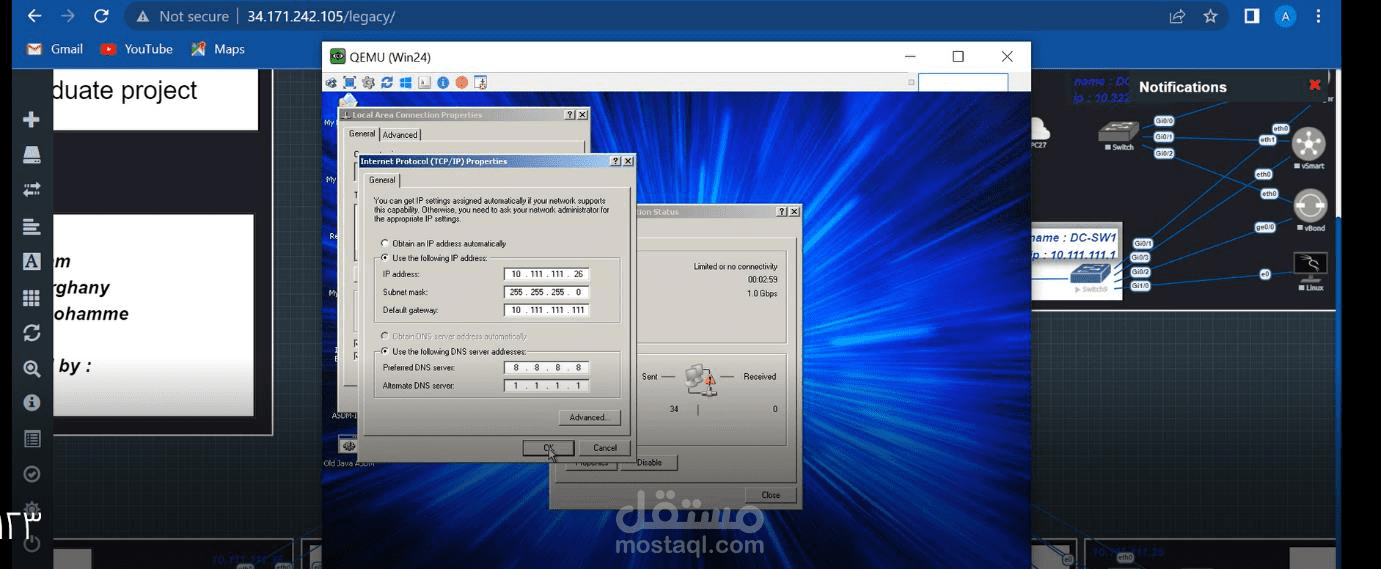Open the add object plus icon in sidebar
This screenshot has width=1381, height=569.
click(x=31, y=119)
